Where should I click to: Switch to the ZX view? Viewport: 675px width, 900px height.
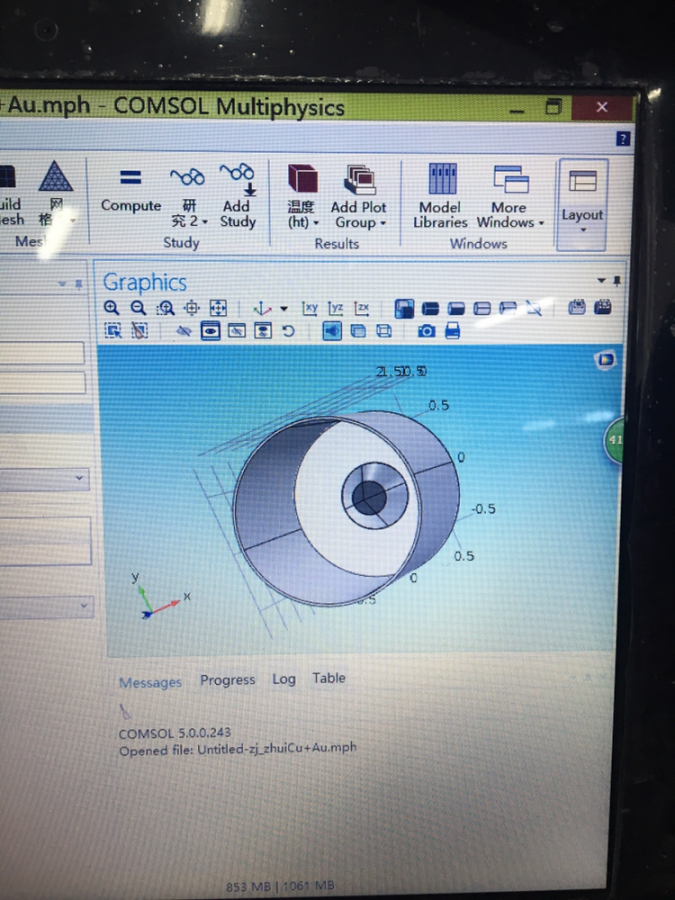pyautogui.click(x=362, y=308)
